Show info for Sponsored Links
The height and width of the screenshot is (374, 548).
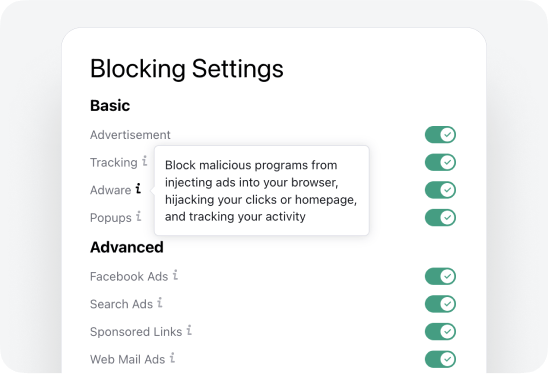point(189,330)
